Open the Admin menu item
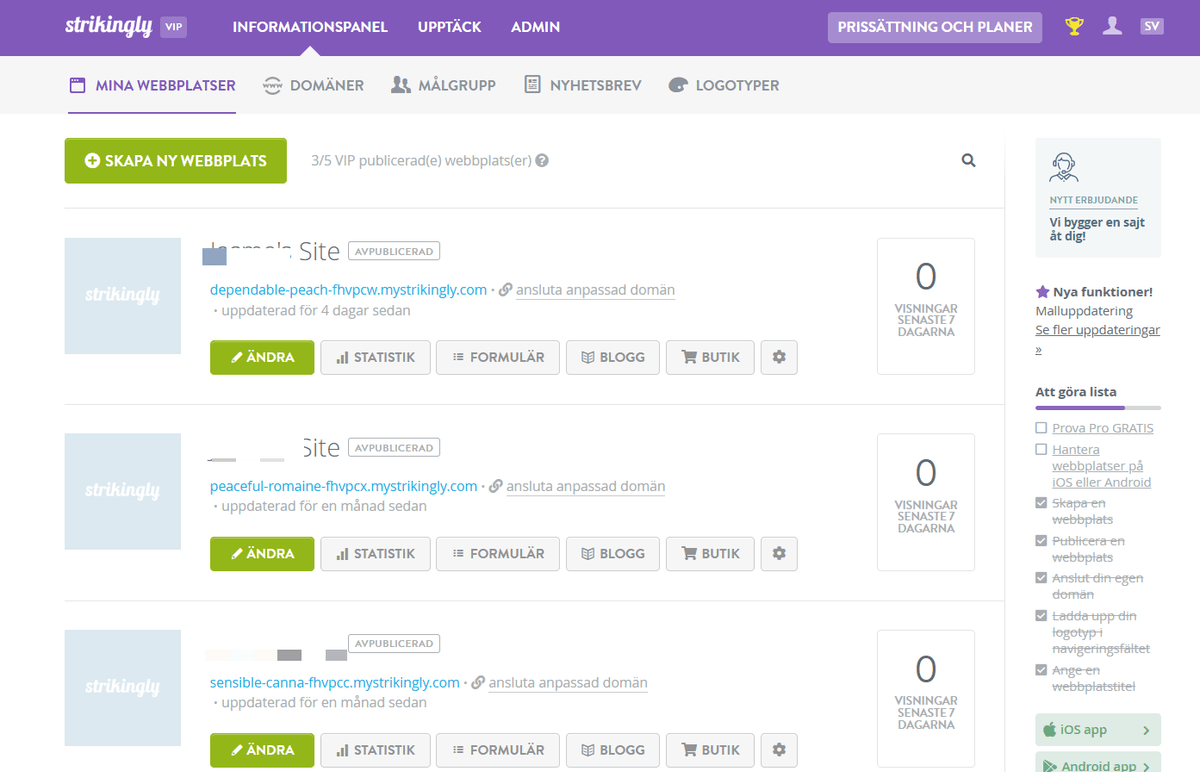1200x772 pixels. (535, 27)
